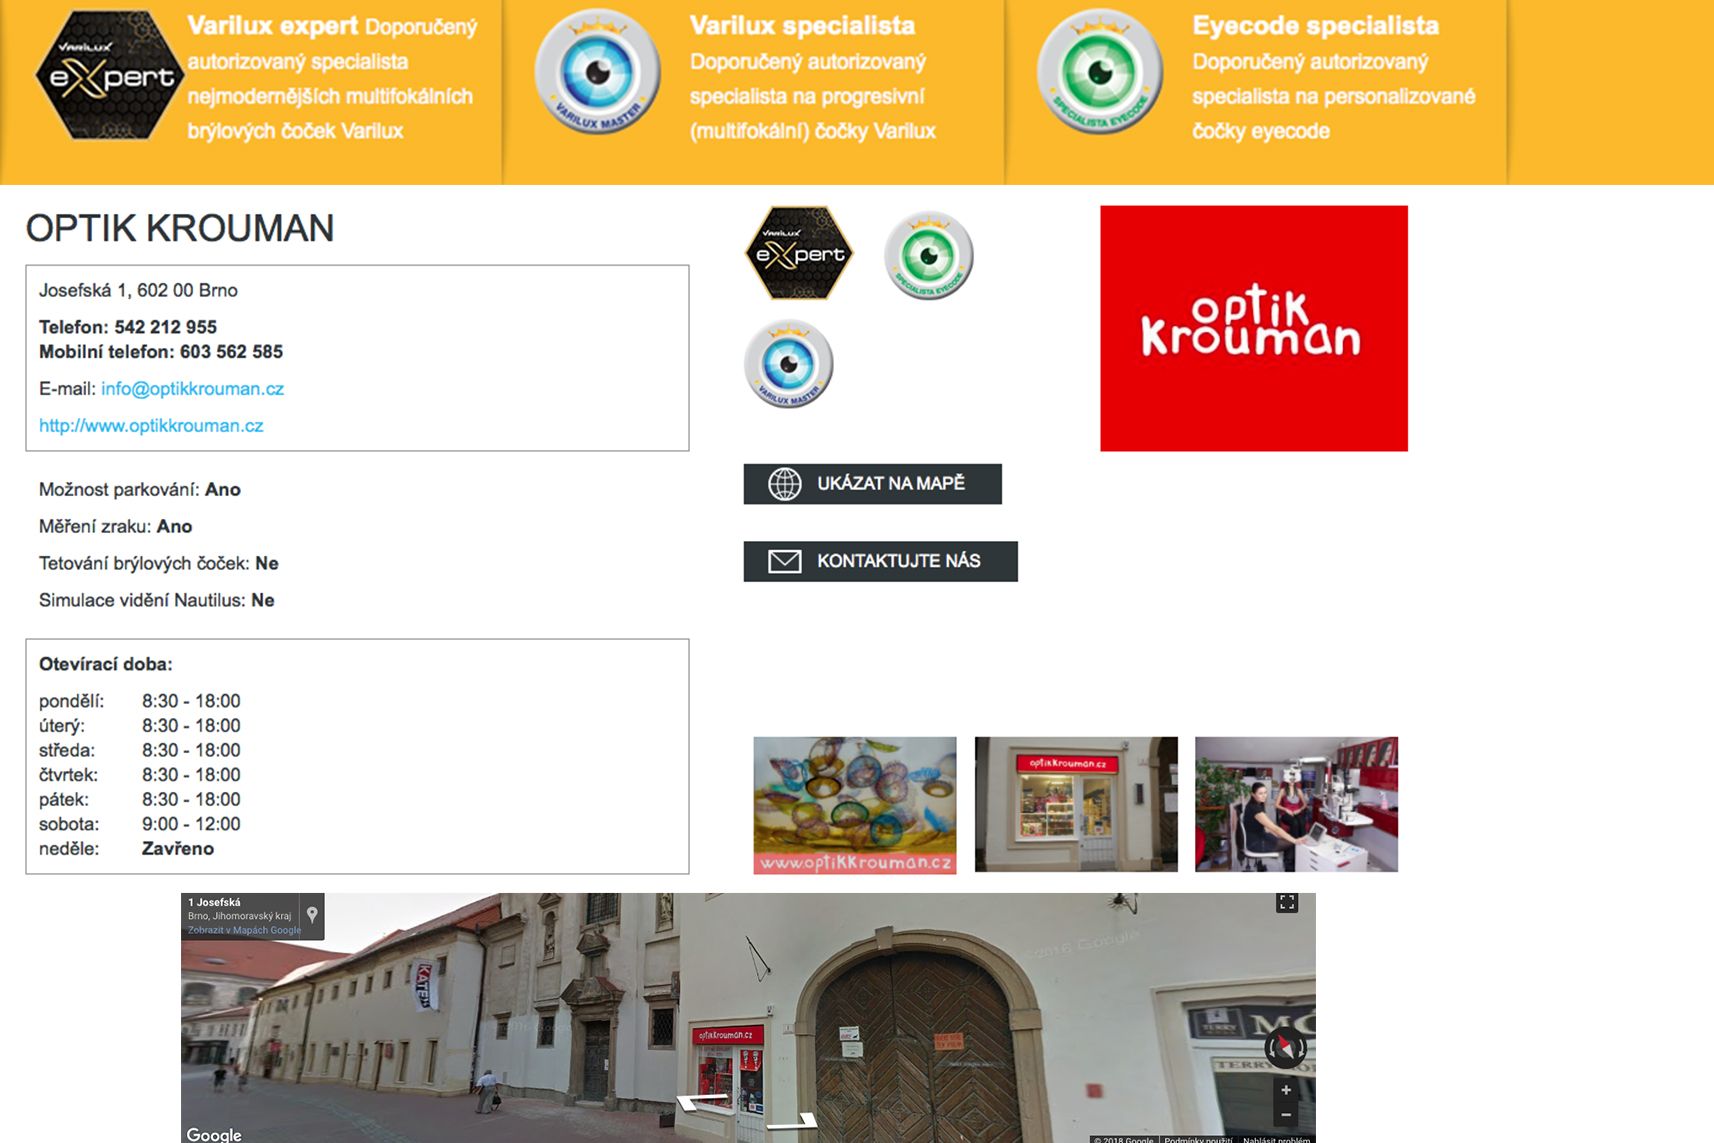Move along the street using the right arrow
The image size is (1714, 1143).
click(x=793, y=1122)
